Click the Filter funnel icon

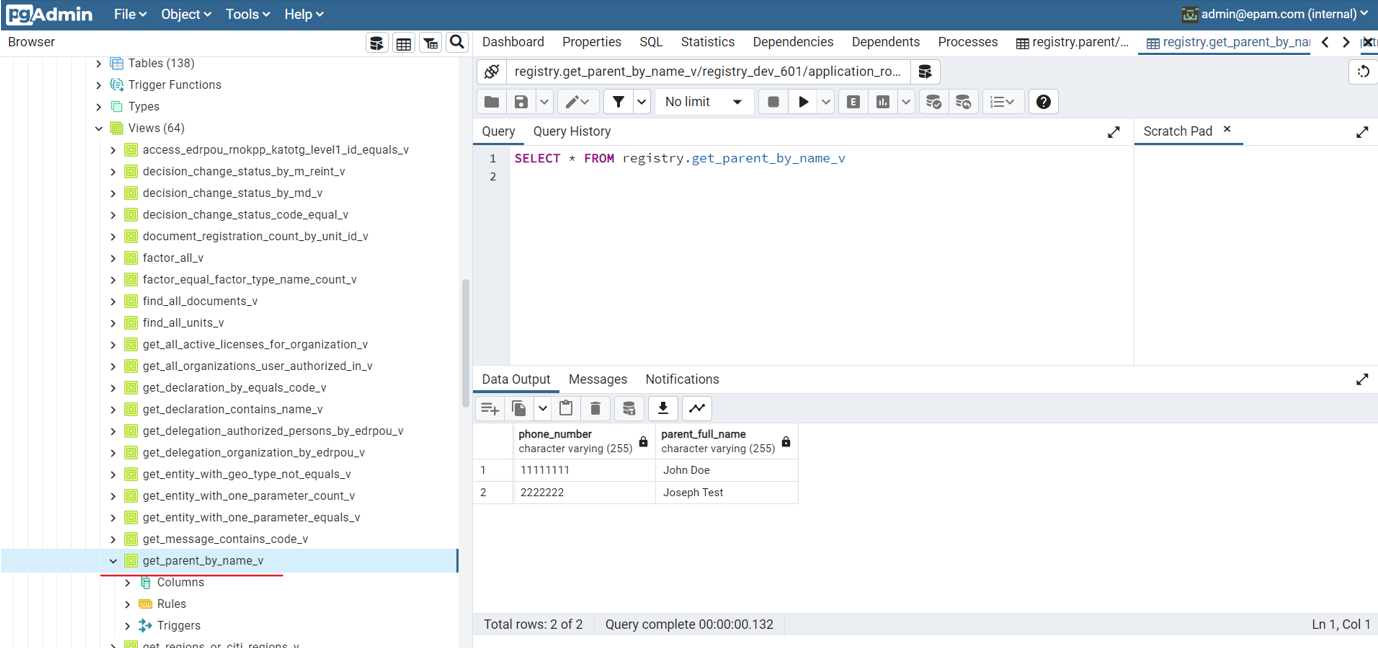(x=618, y=102)
